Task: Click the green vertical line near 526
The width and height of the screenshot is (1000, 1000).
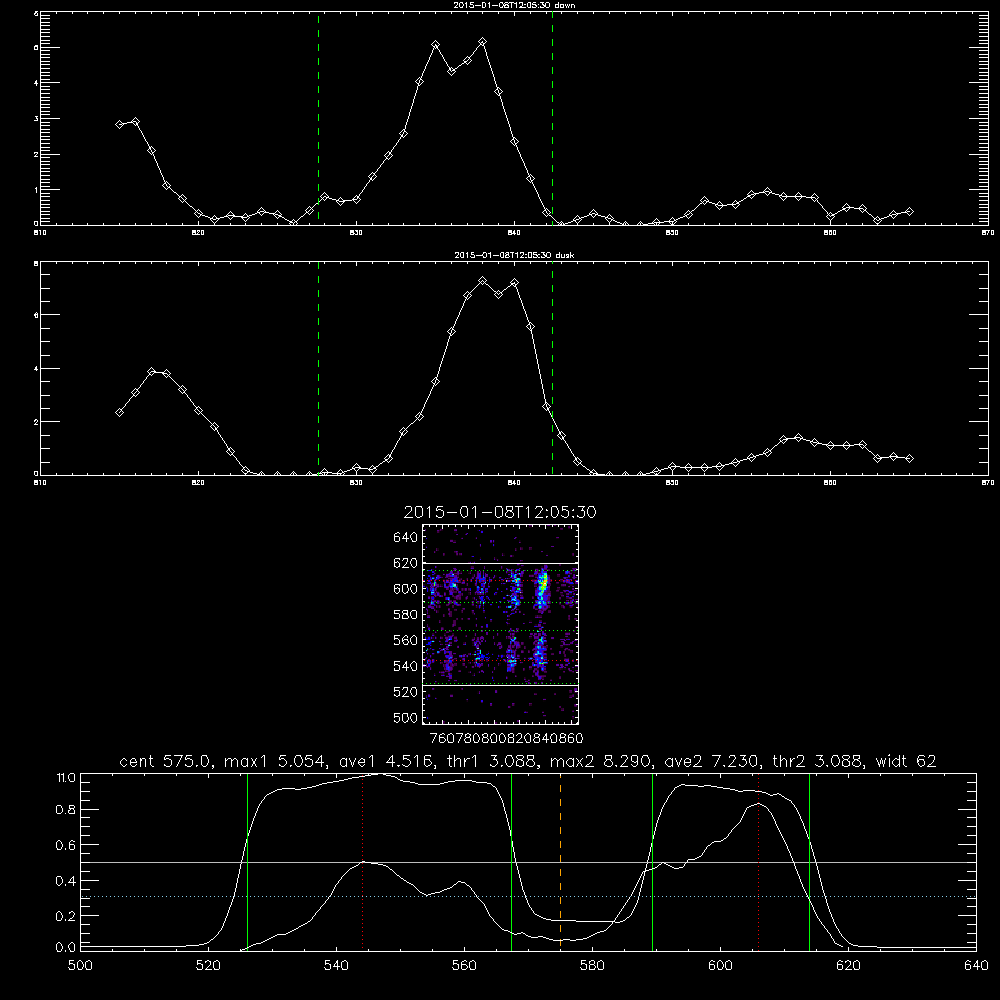Action: 247,861
